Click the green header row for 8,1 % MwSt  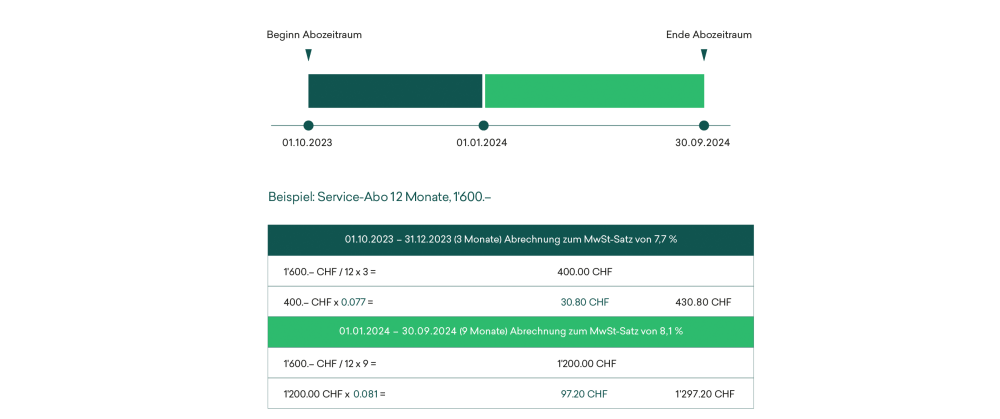pos(510,331)
